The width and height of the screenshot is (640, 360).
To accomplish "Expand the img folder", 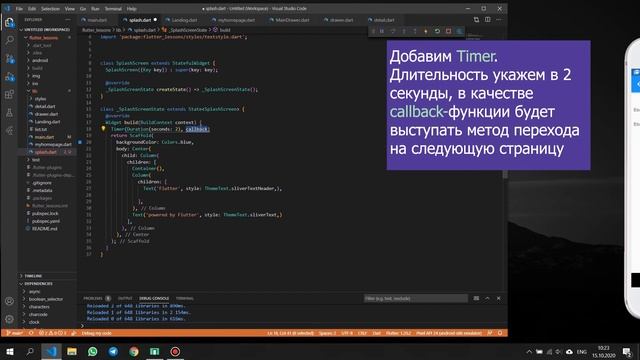I will click(36, 76).
